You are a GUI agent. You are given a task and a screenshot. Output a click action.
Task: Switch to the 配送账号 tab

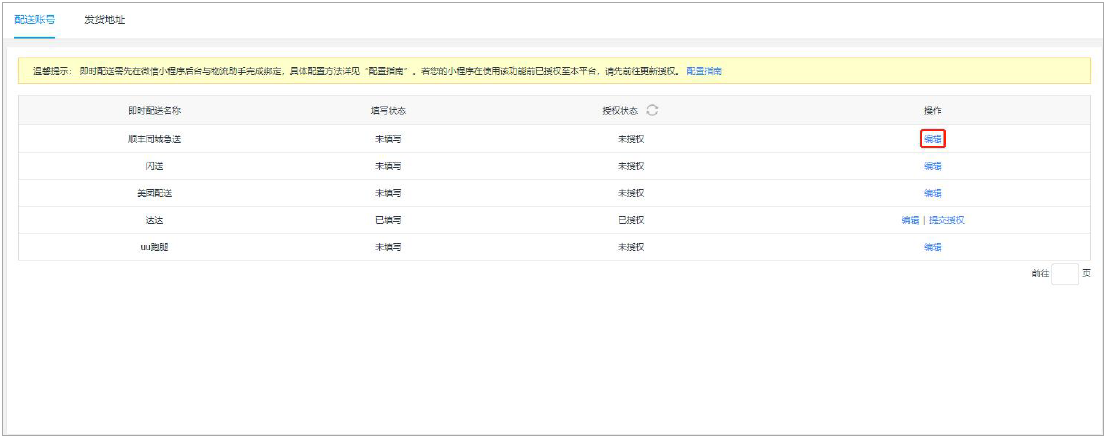pos(35,20)
